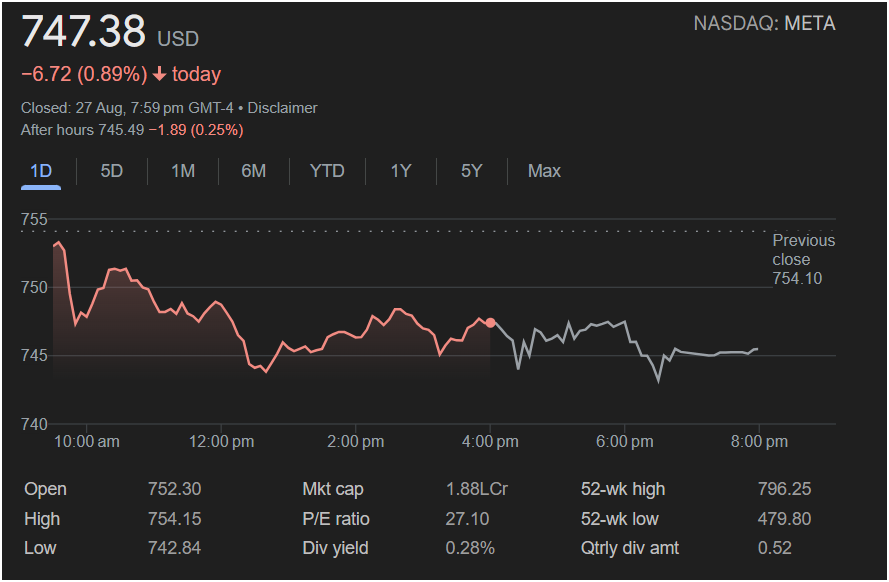
Task: Choose the 5Y chart range
Action: (x=472, y=171)
